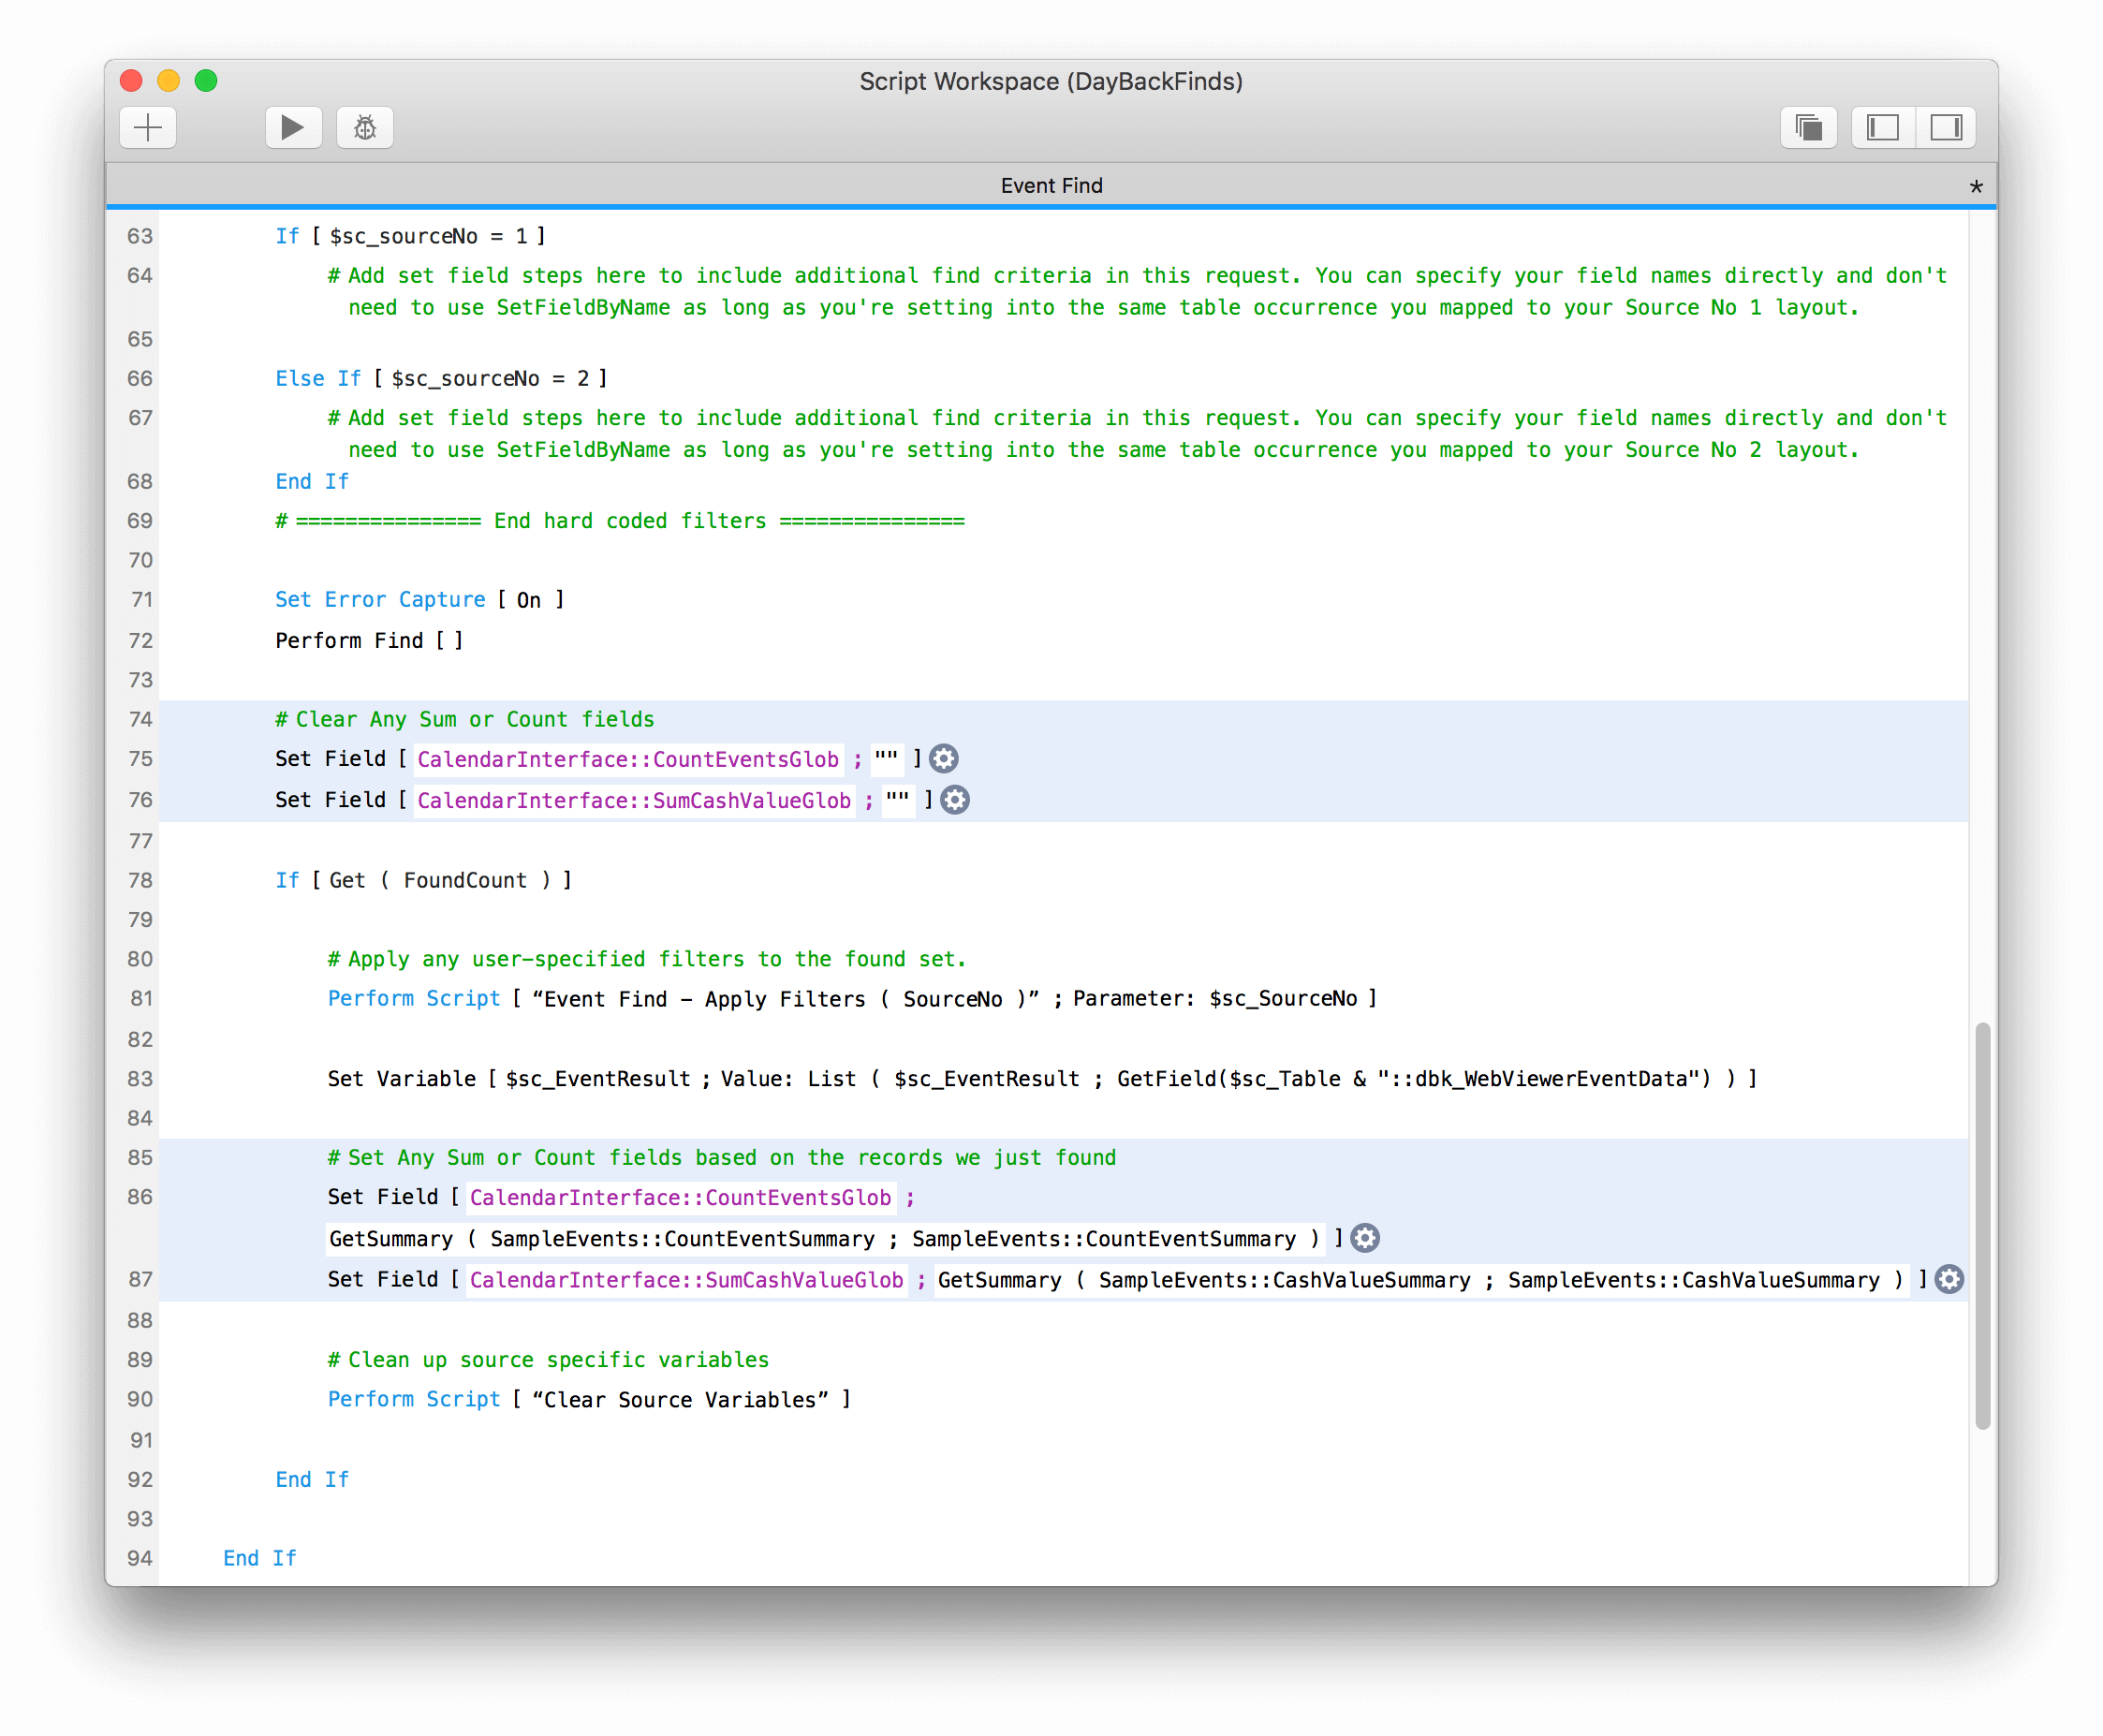Click the unsaved changes asterisk on the tab bar
2103x1736 pixels.
pos(1975,187)
